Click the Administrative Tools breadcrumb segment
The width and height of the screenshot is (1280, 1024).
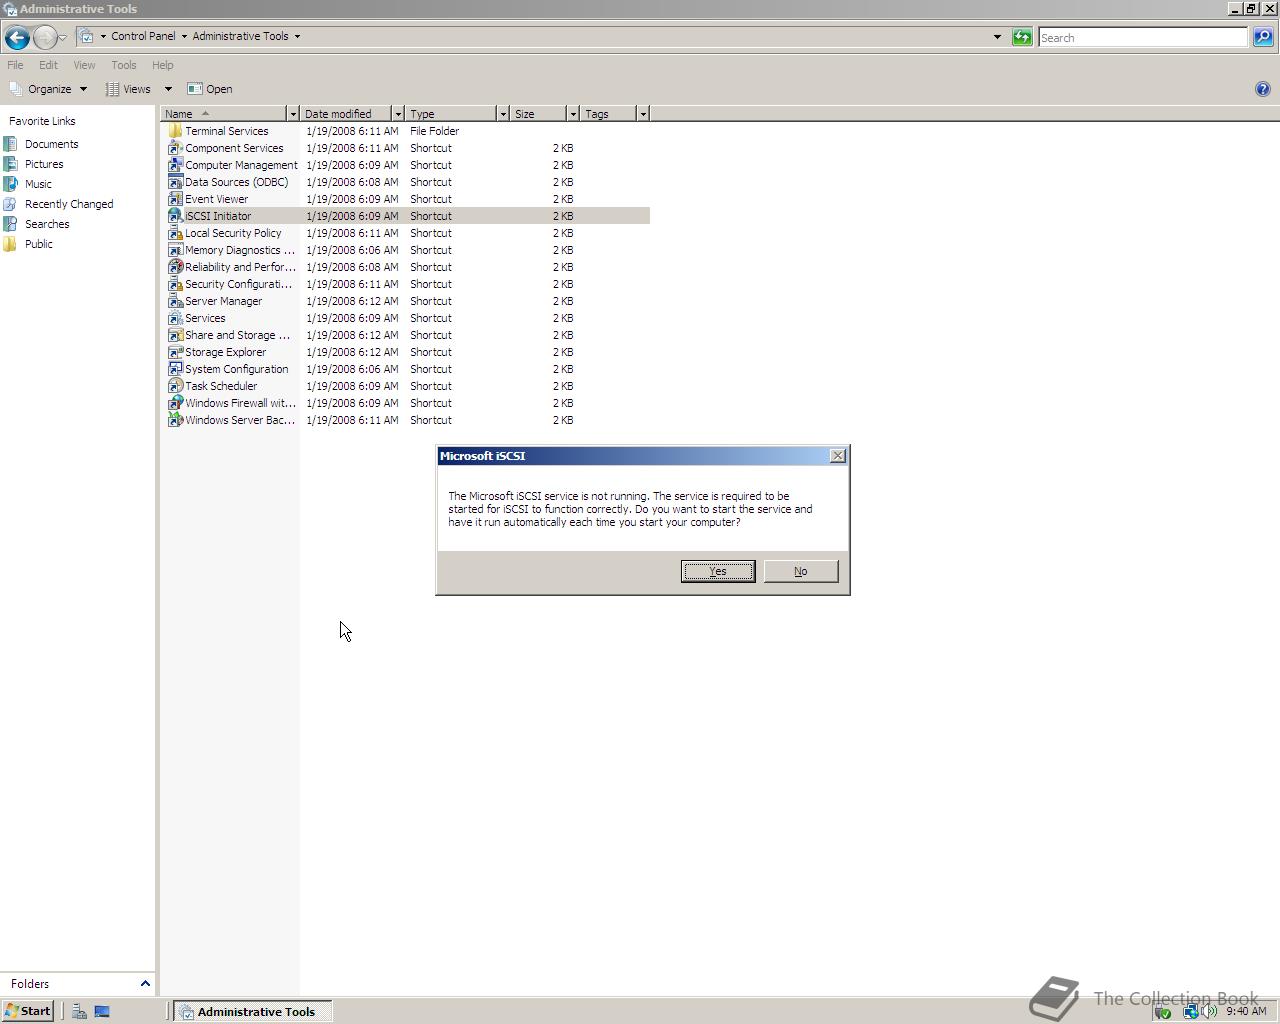coord(240,37)
